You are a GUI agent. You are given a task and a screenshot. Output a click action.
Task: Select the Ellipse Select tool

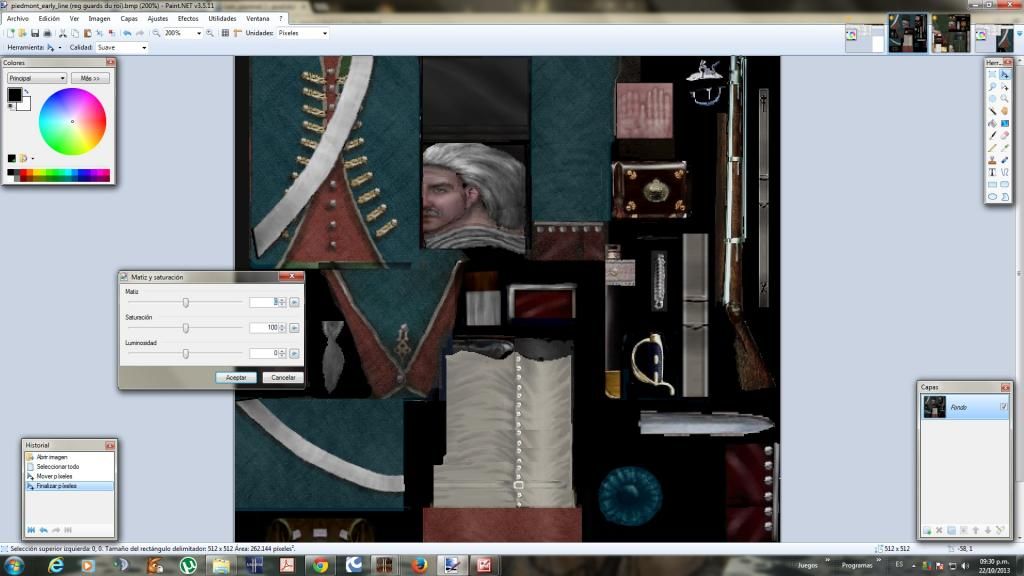992,99
